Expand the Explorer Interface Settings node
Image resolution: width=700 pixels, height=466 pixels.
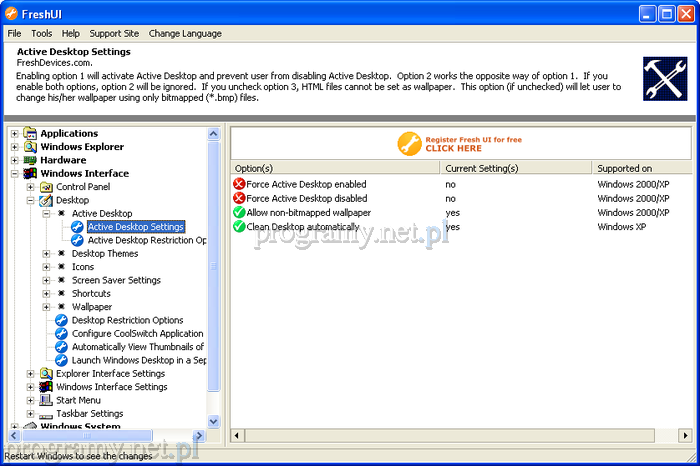click(31, 374)
